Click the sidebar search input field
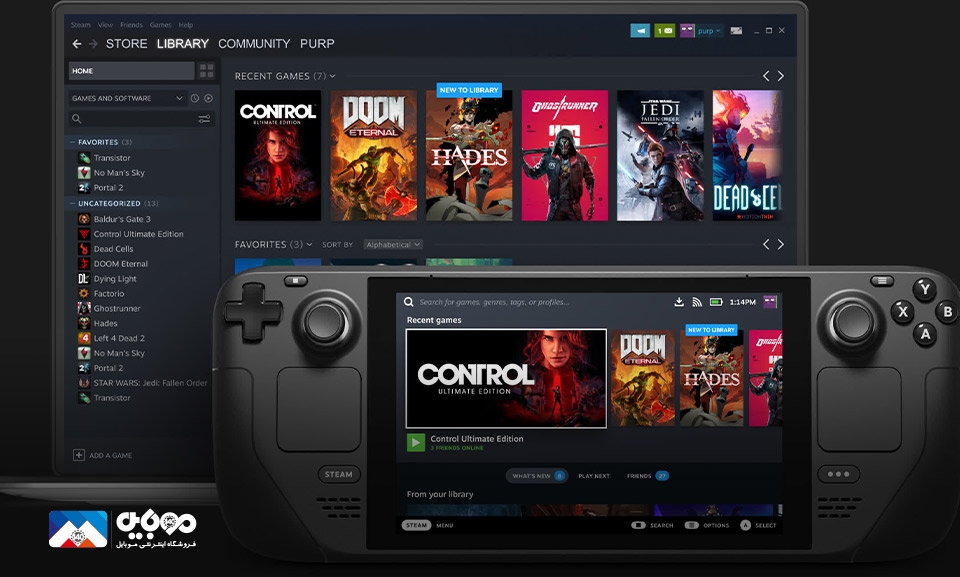The image size is (960, 577). 141,118
